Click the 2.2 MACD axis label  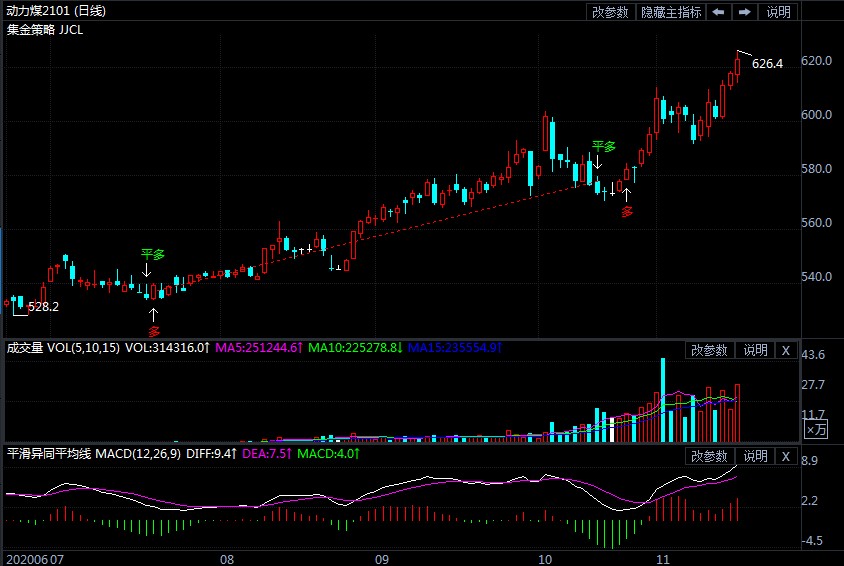point(810,501)
